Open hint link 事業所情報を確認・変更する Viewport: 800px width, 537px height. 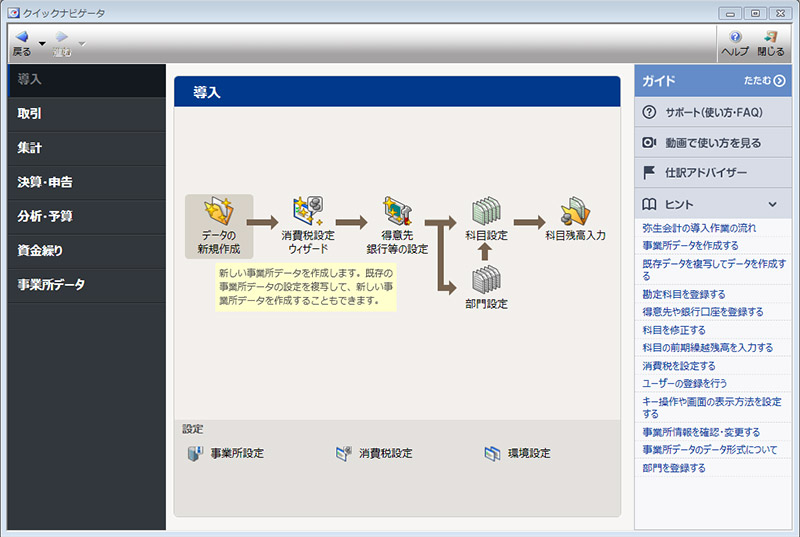pos(701,432)
